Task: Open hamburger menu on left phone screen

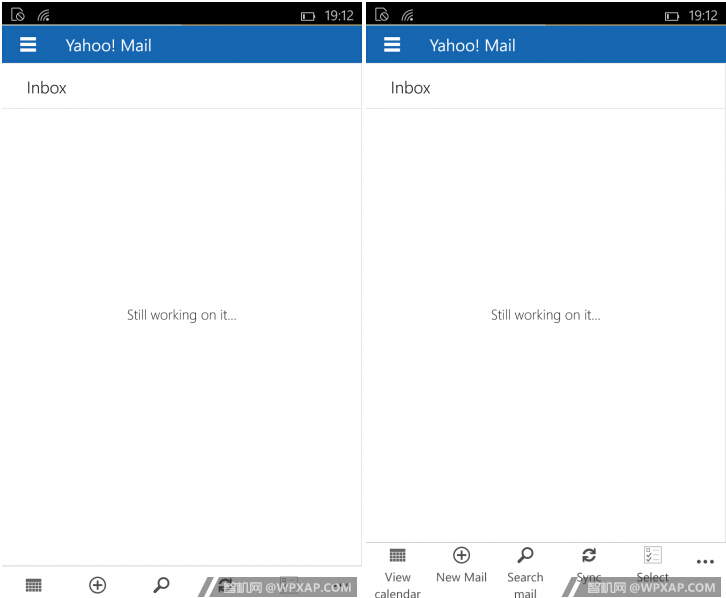Action: pos(28,45)
